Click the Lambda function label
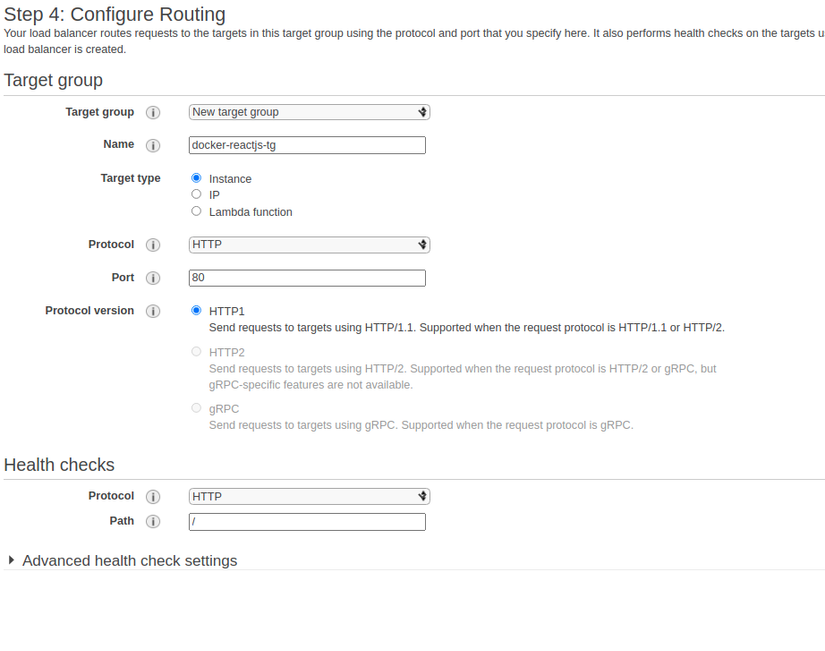 (x=250, y=212)
